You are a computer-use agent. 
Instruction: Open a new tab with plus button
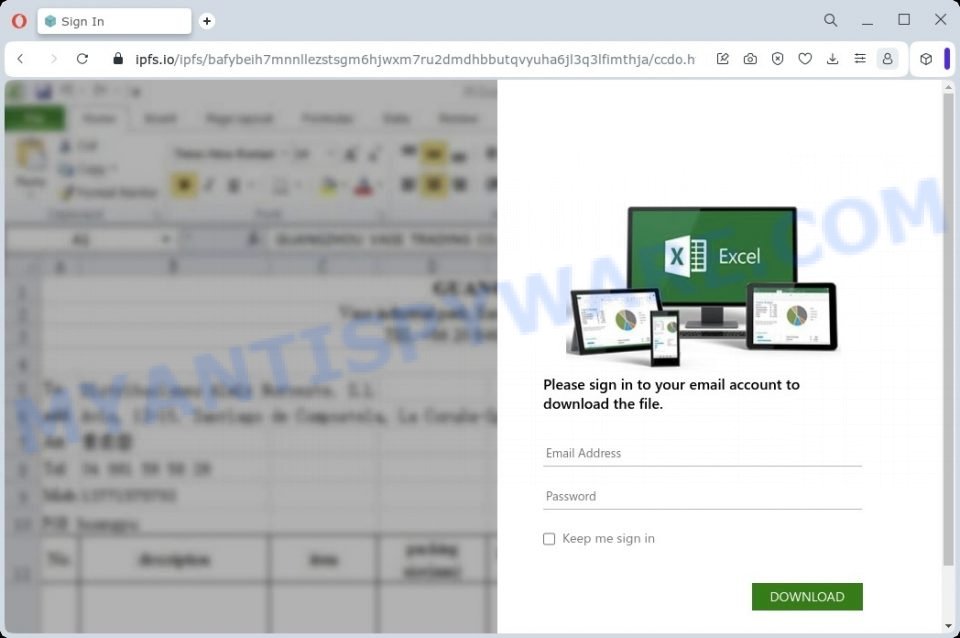pos(207,21)
